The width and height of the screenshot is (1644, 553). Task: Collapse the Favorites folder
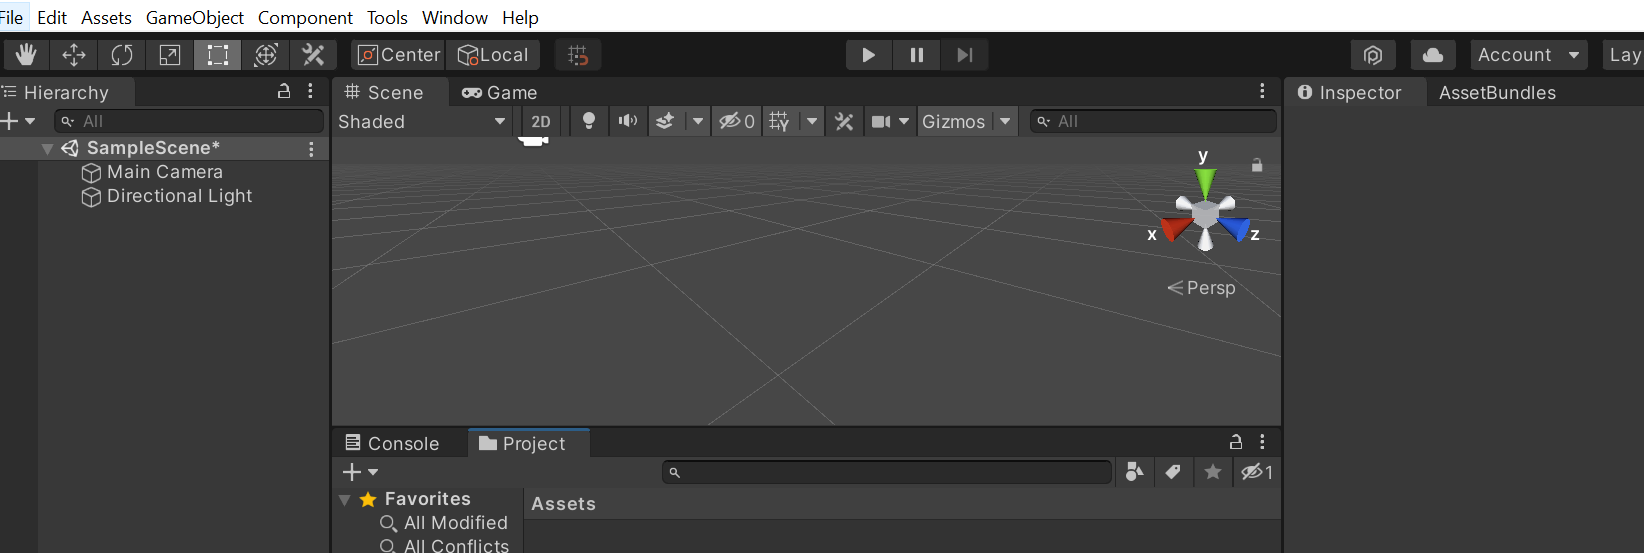pos(345,499)
